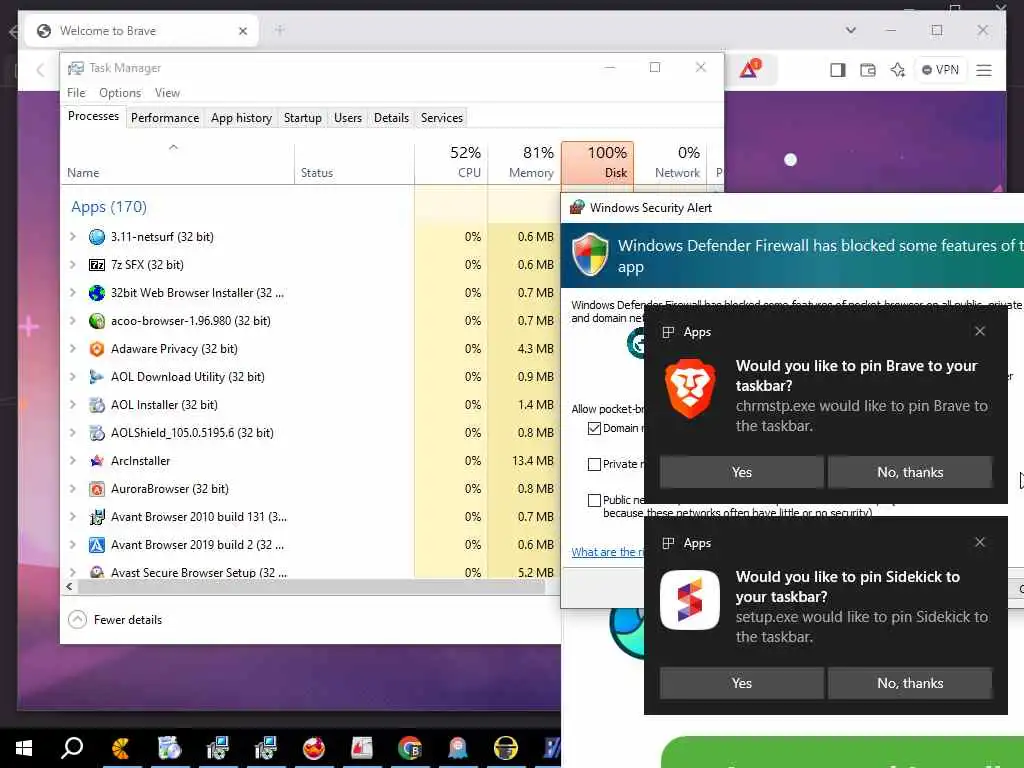Switch to the Services tab
This screenshot has height=768, width=1024.
(441, 118)
